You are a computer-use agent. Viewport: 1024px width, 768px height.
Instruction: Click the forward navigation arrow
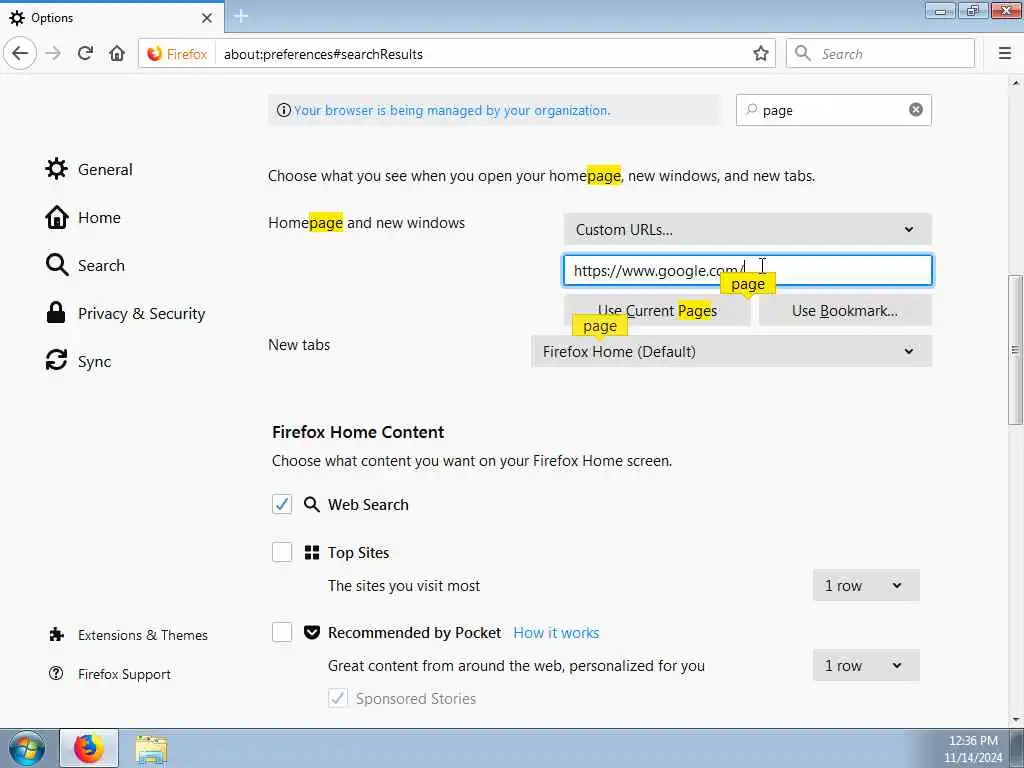pyautogui.click(x=54, y=54)
